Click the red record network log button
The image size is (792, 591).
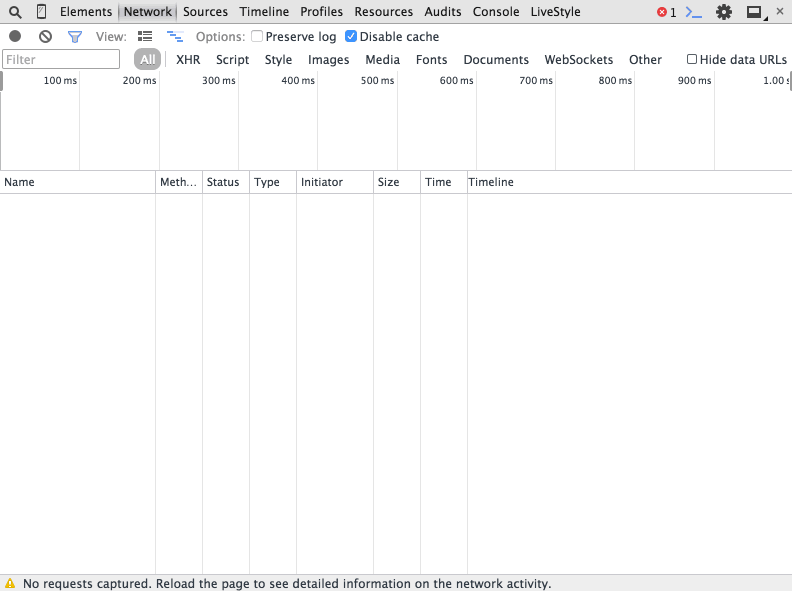[15, 36]
